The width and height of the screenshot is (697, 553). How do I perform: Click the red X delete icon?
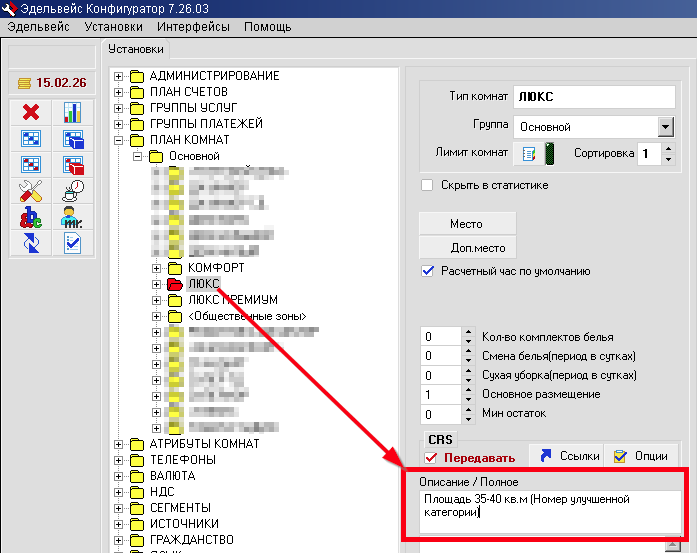pos(31,113)
